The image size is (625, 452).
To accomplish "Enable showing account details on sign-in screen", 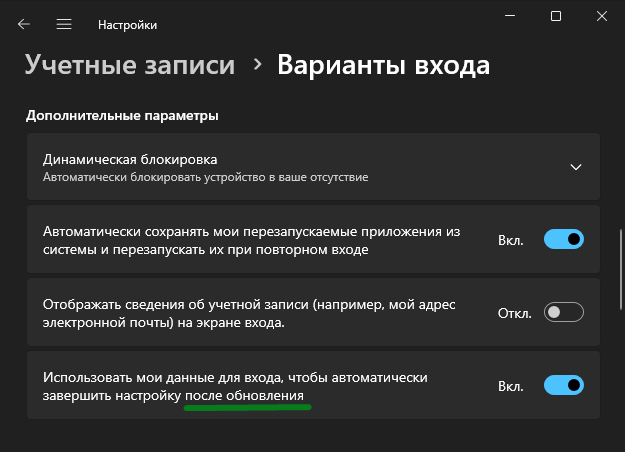I will click(x=564, y=312).
